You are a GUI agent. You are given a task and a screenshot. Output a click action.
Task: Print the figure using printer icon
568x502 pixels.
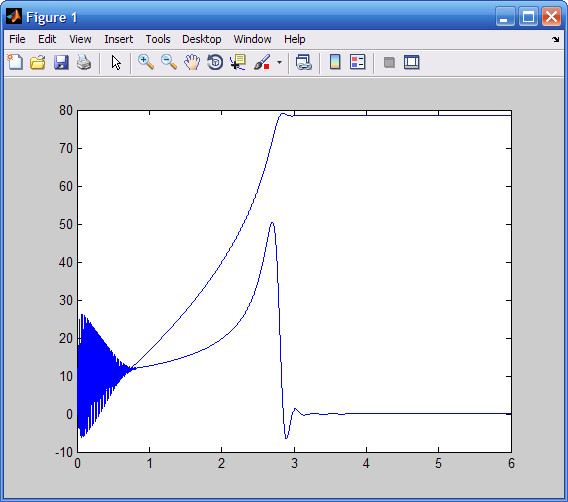click(84, 62)
